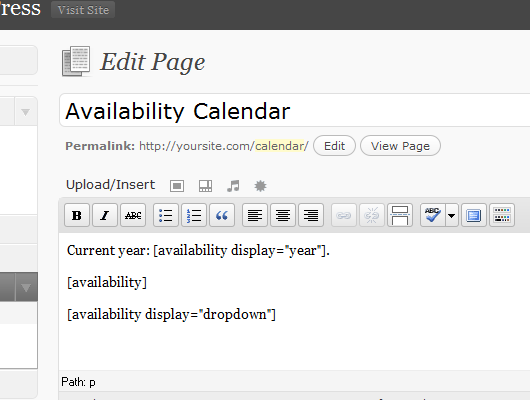Image resolution: width=530 pixels, height=400 pixels.
Task: Click the View Page button
Action: coord(400,146)
